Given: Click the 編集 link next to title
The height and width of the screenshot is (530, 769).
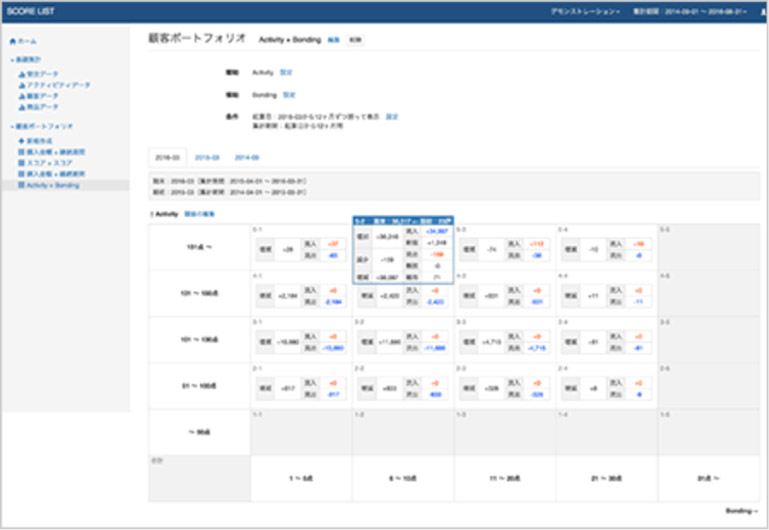Looking at the screenshot, I should (x=334, y=40).
